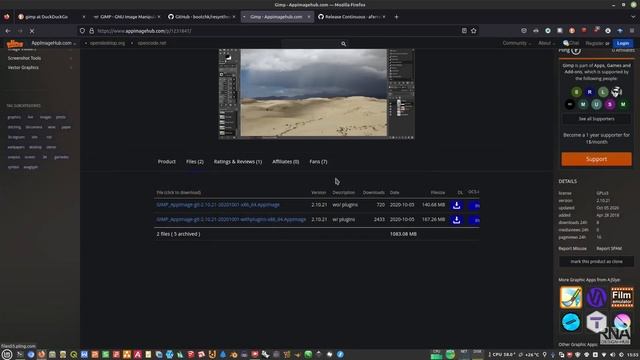Click the first file's OCS install button

click(x=474, y=205)
